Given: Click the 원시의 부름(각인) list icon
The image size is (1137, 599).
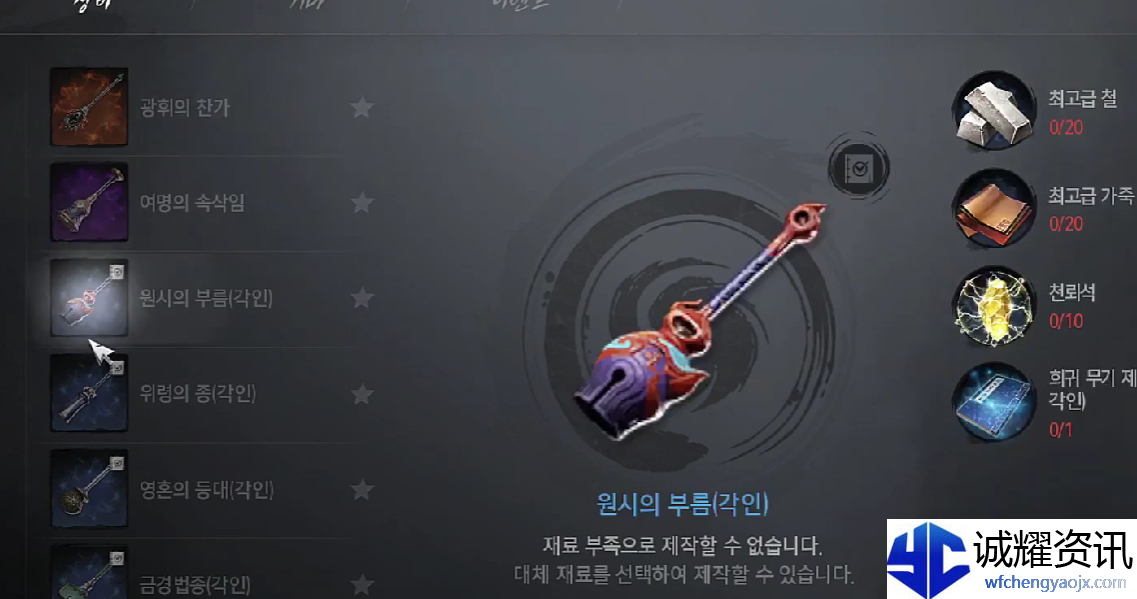Looking at the screenshot, I should click(88, 297).
